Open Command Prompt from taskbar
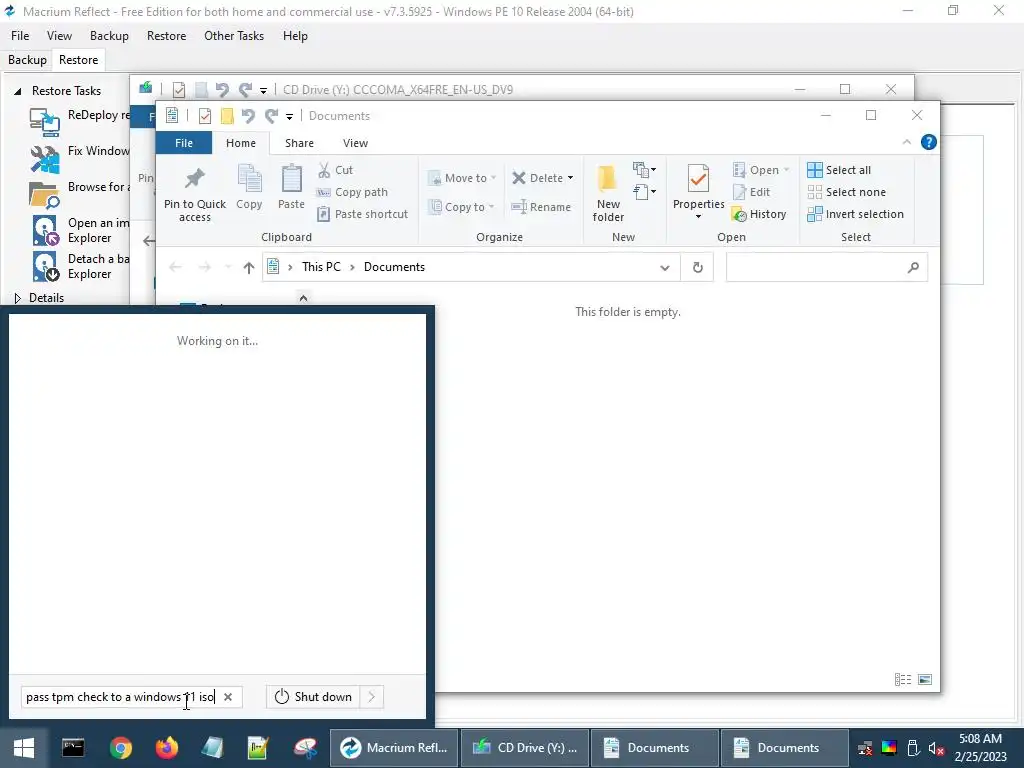This screenshot has width=1024, height=768. pos(72,748)
